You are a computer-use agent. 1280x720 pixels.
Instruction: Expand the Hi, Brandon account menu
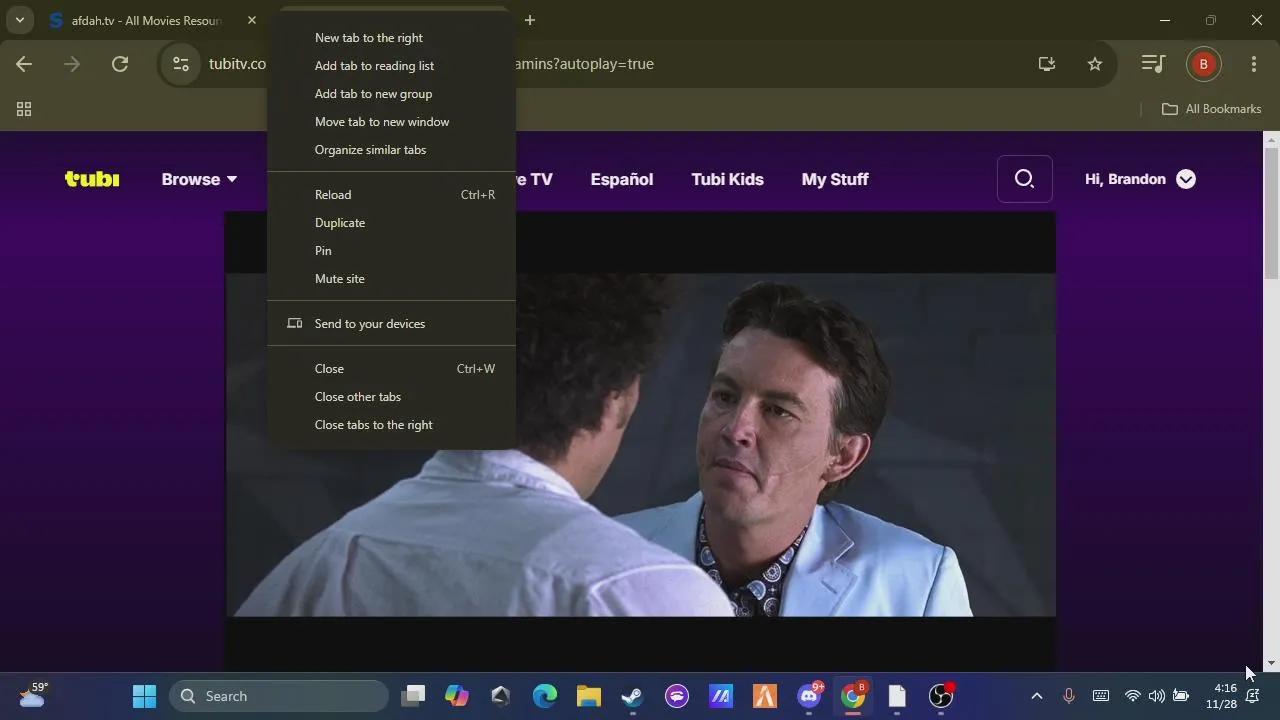tap(1140, 179)
